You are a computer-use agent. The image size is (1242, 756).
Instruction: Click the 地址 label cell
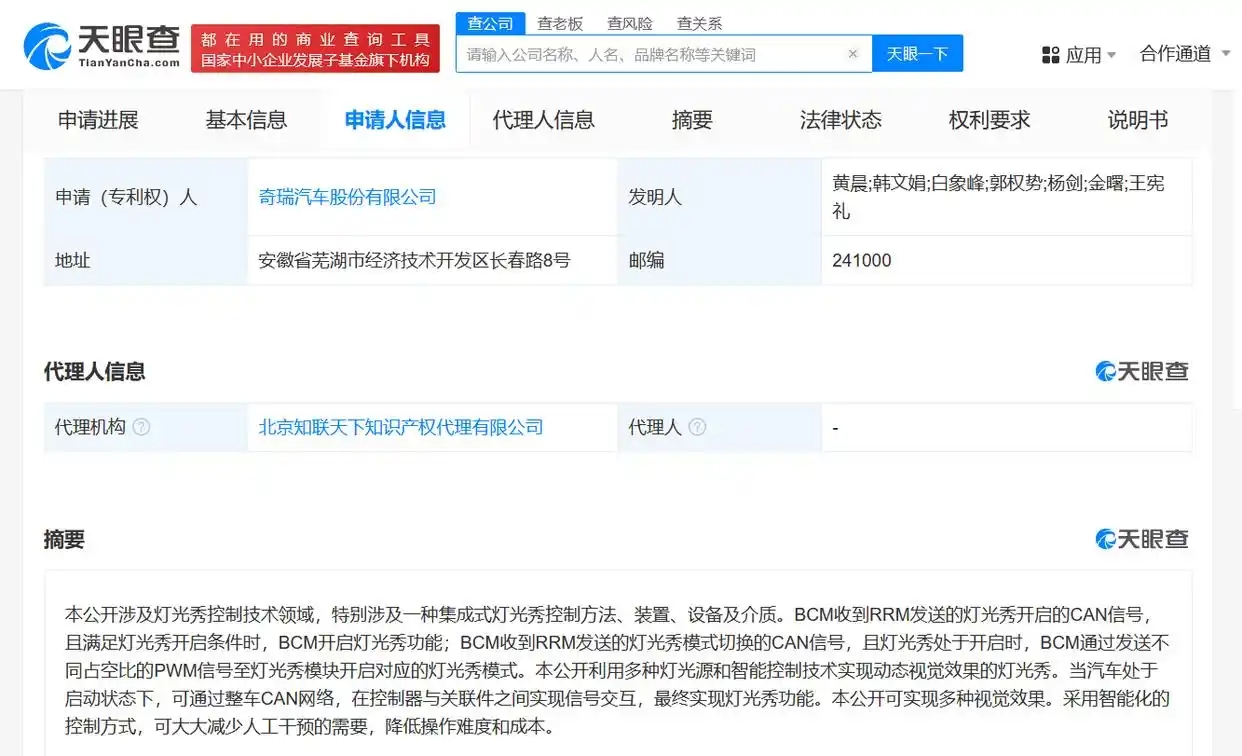(146, 260)
